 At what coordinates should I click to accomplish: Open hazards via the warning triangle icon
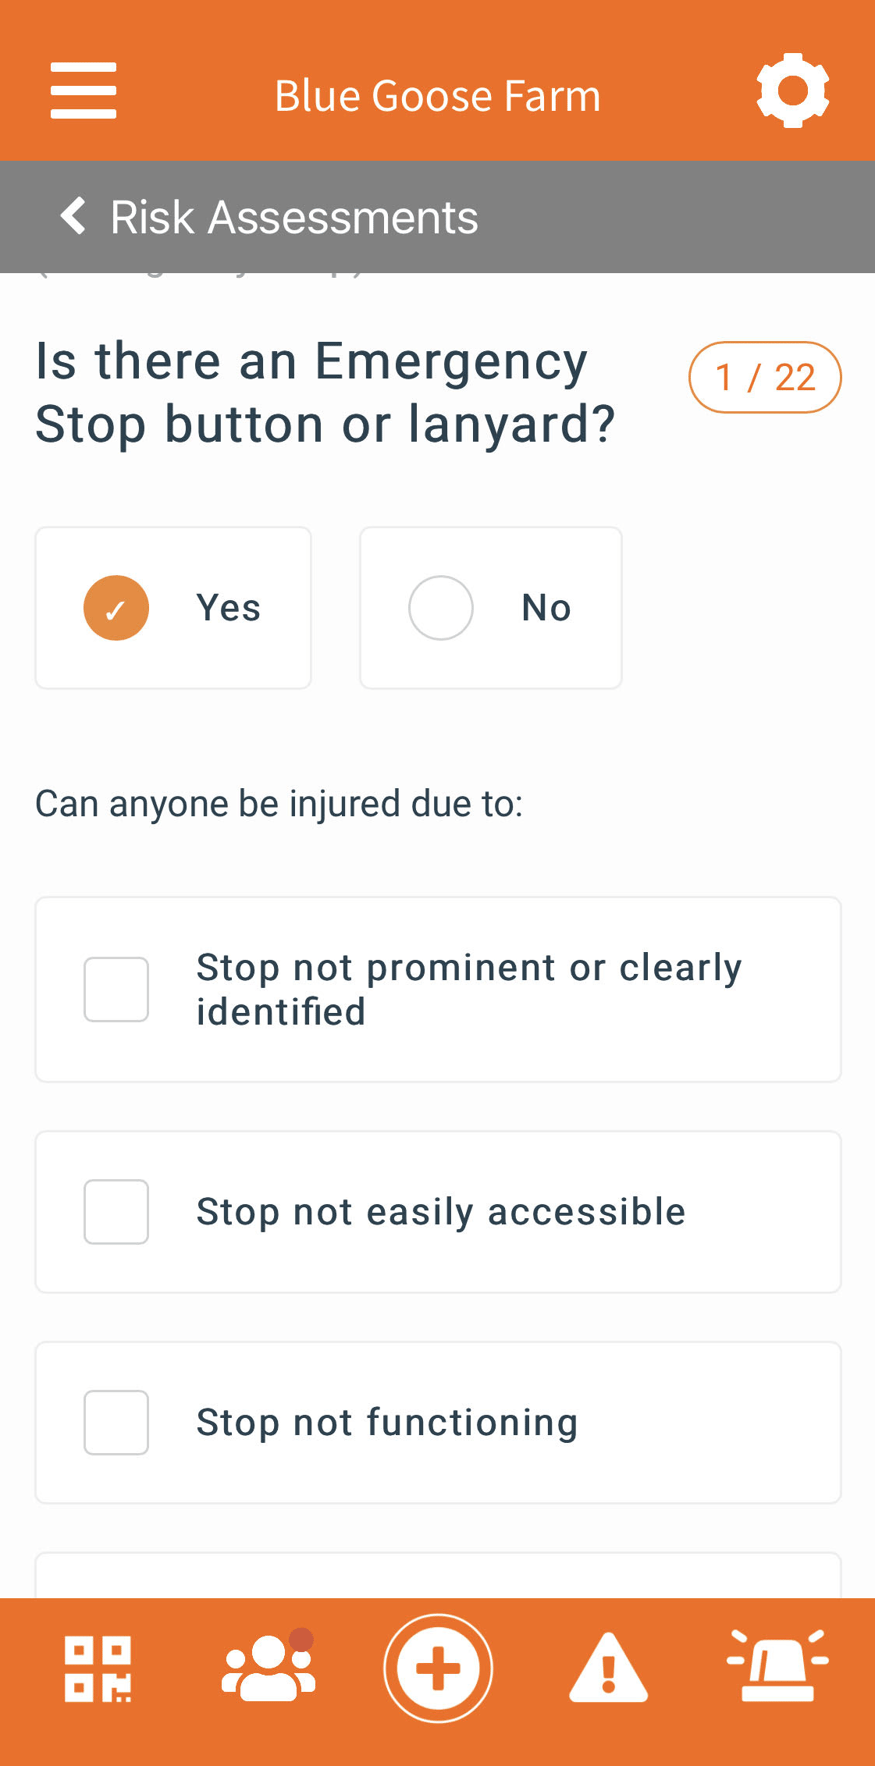[x=608, y=1667]
